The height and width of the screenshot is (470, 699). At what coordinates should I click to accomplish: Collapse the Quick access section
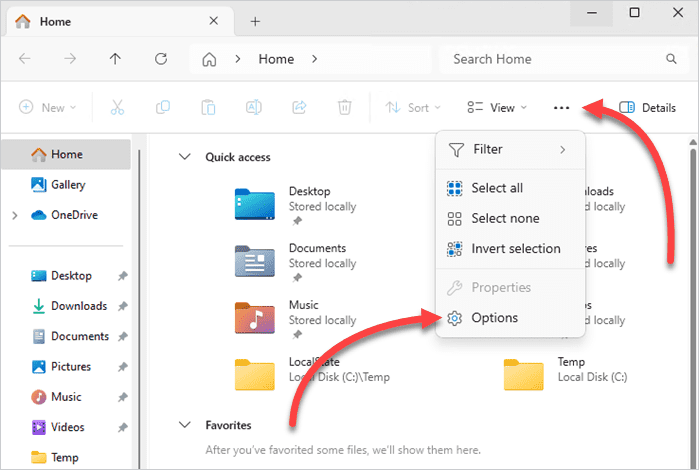click(185, 157)
